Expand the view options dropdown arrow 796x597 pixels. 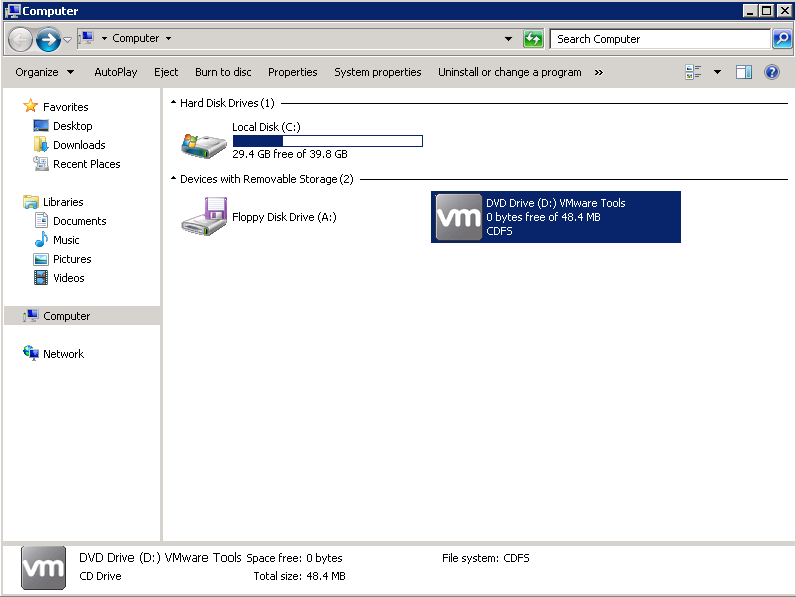pyautogui.click(x=717, y=72)
